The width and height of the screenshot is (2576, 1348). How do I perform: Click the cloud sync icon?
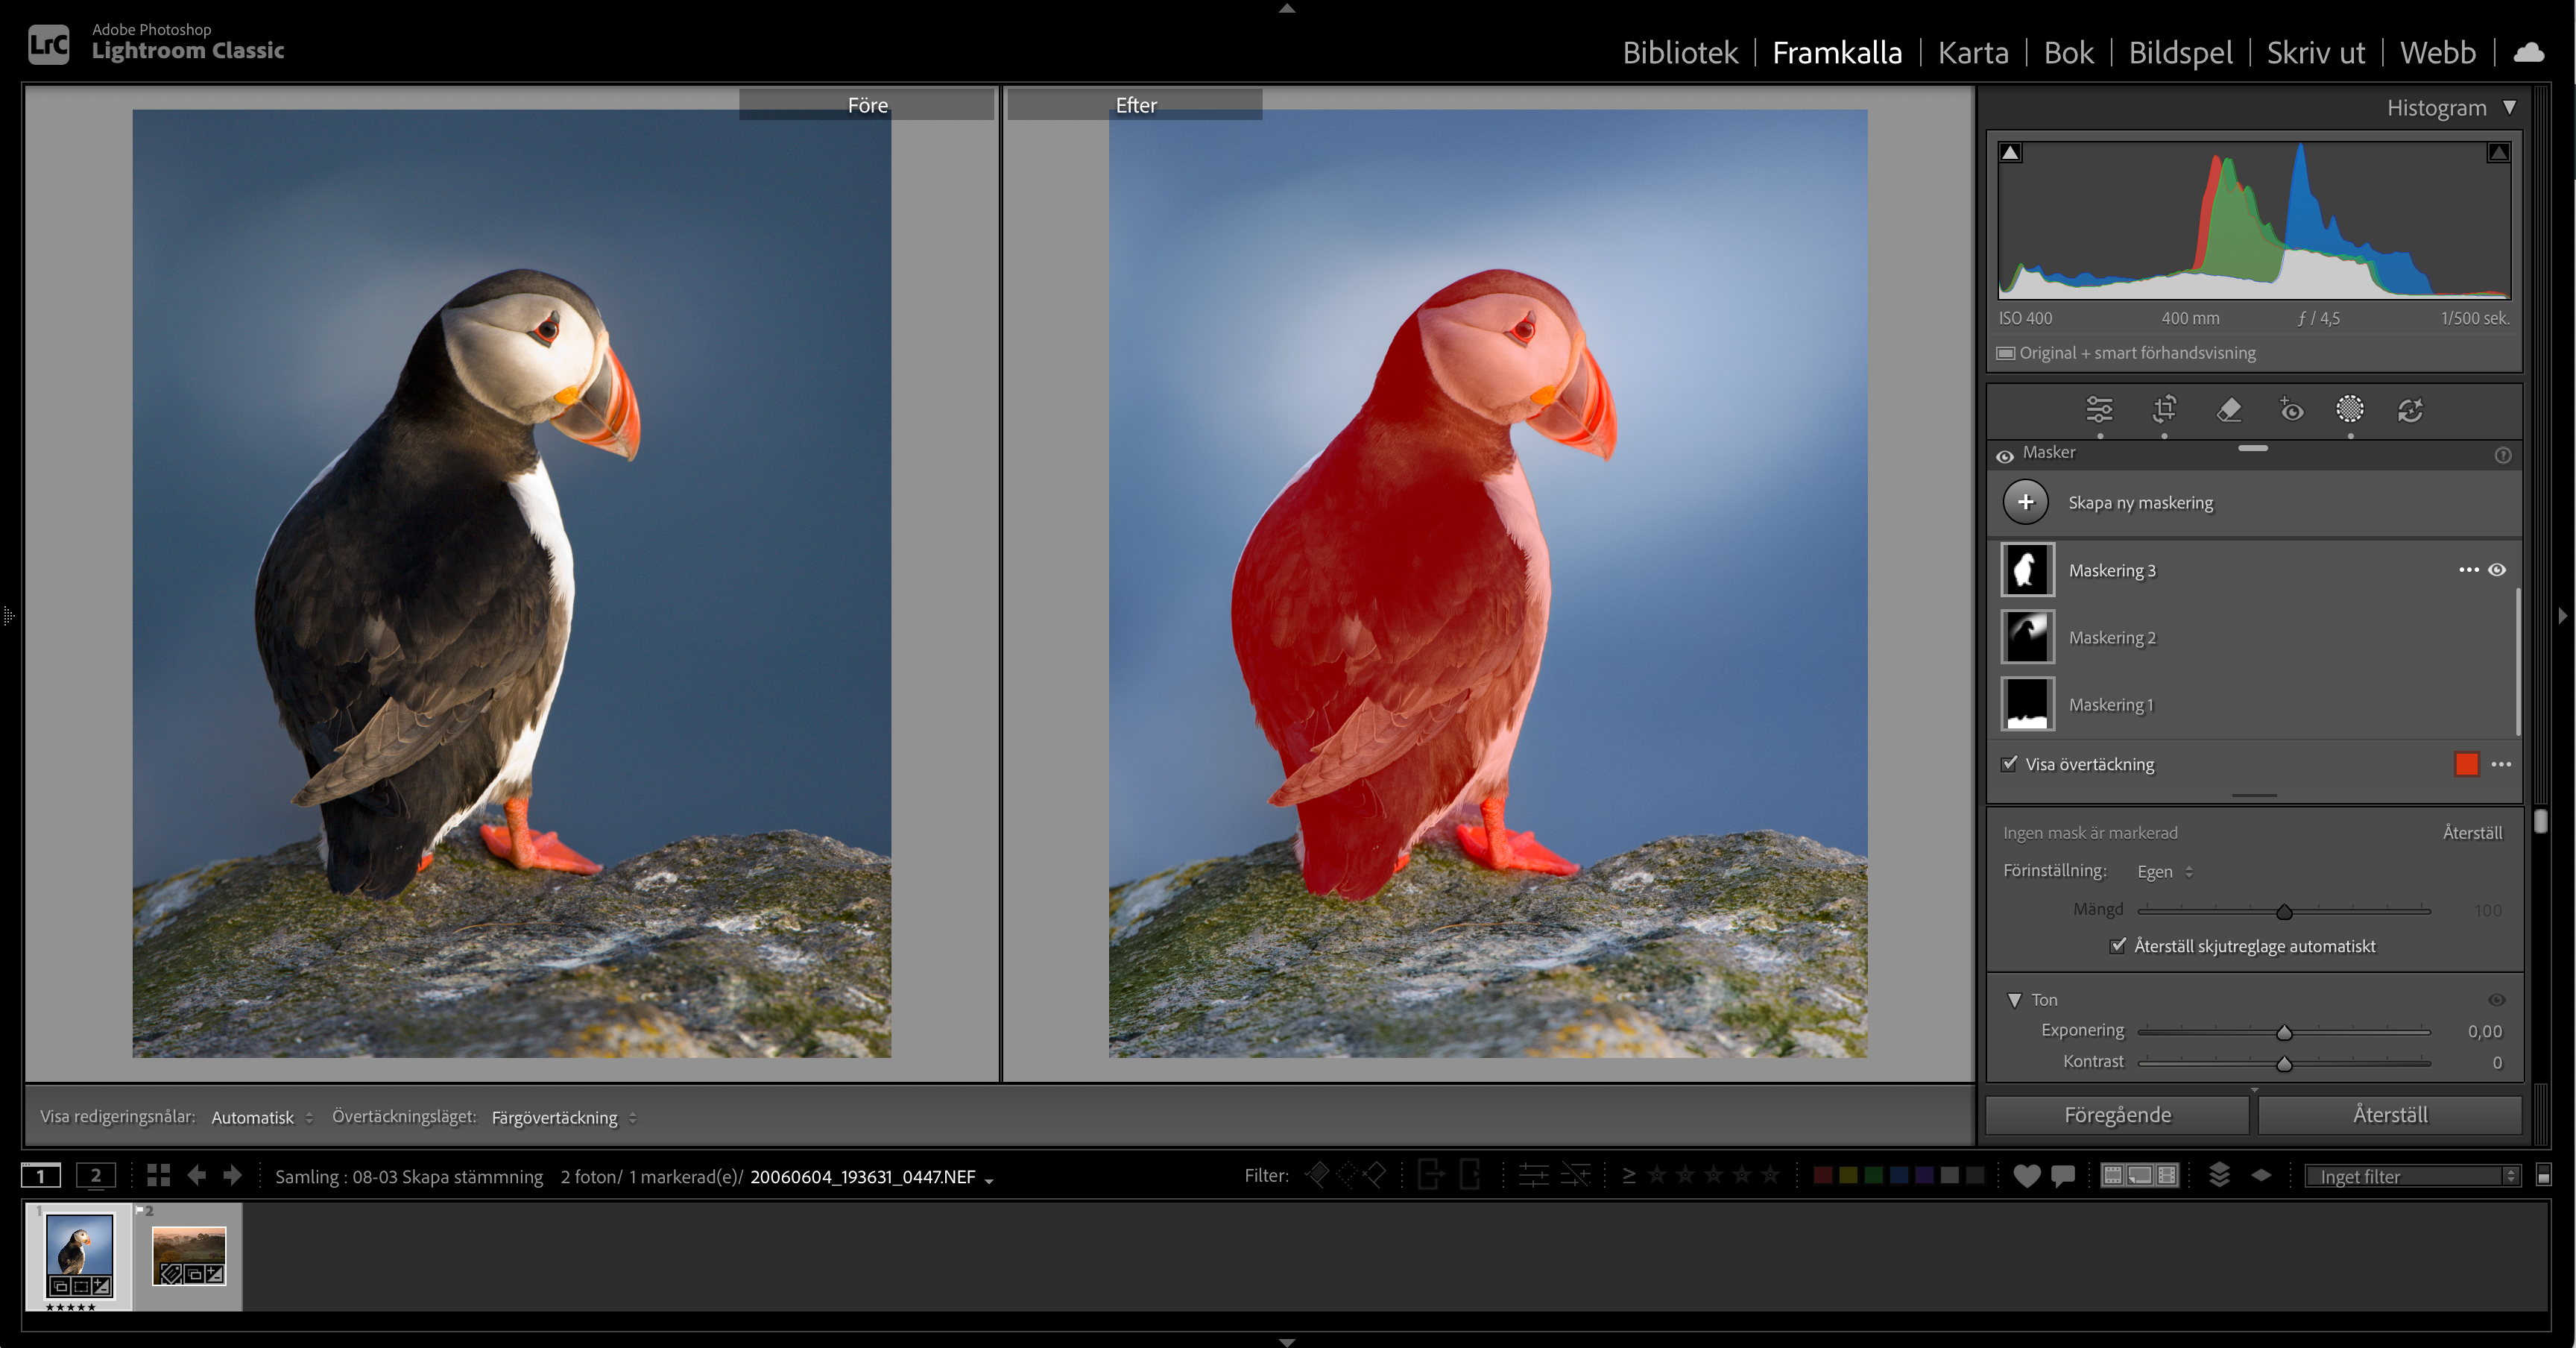click(2528, 52)
